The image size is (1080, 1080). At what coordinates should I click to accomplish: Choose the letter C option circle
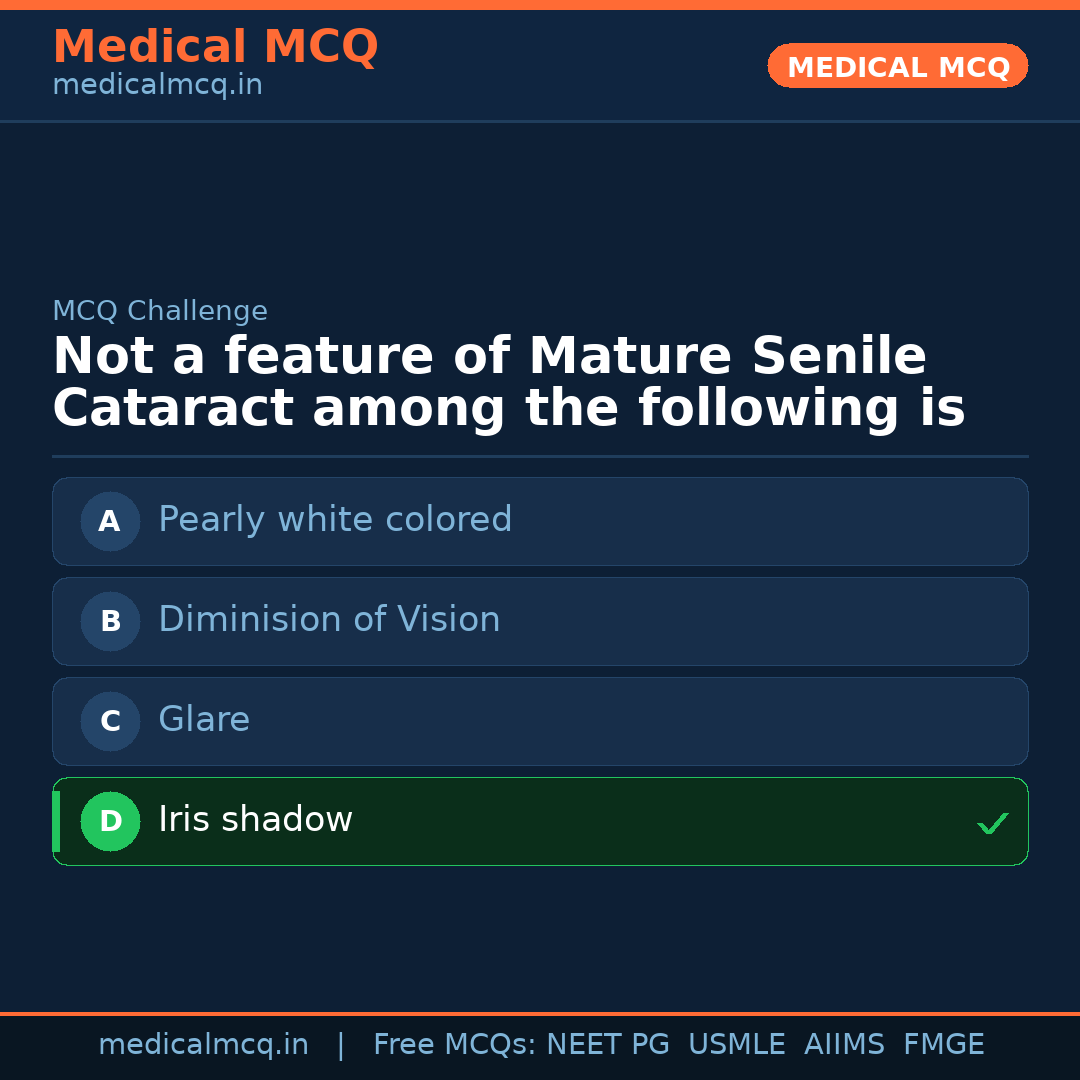[x=110, y=721]
